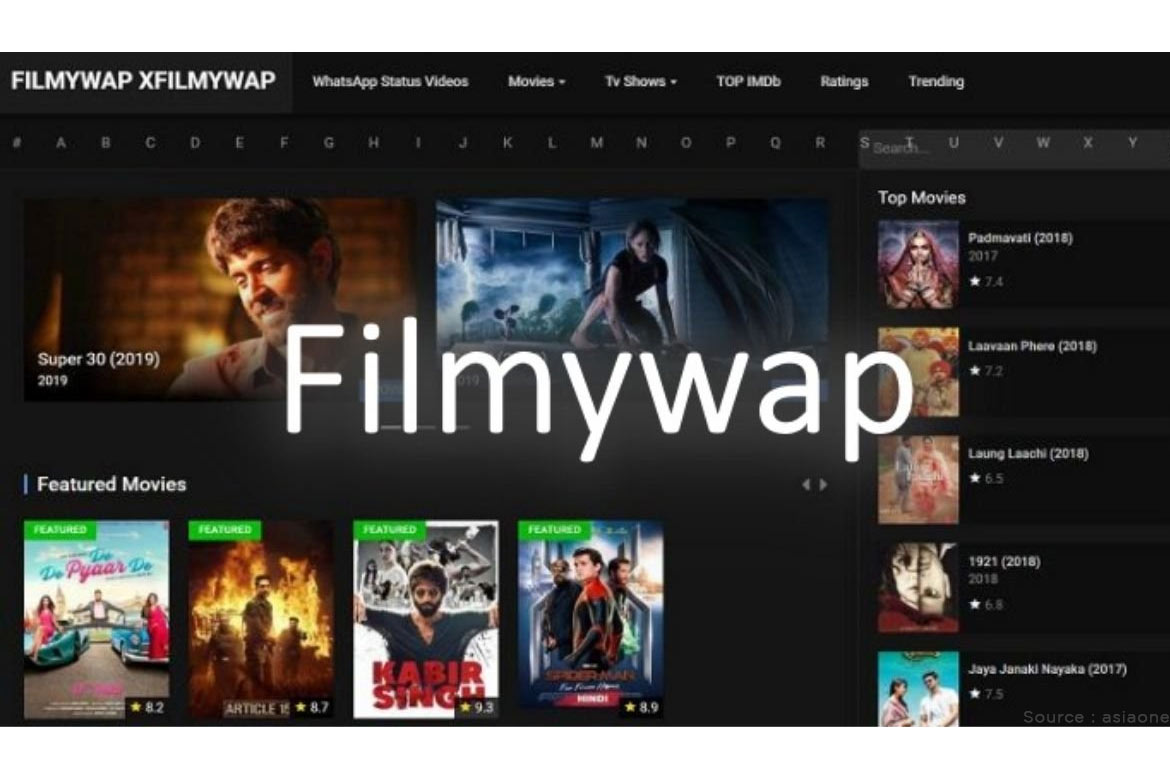Filter titles by letter K

507,143
